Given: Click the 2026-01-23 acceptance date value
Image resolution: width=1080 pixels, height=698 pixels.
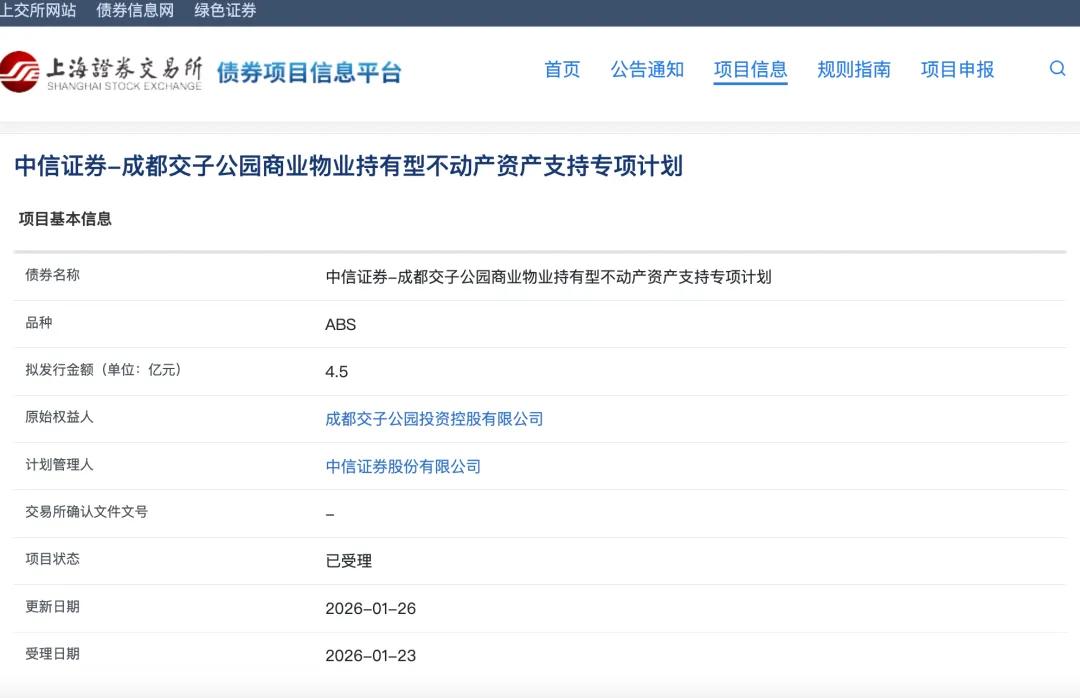Looking at the screenshot, I should [x=370, y=656].
